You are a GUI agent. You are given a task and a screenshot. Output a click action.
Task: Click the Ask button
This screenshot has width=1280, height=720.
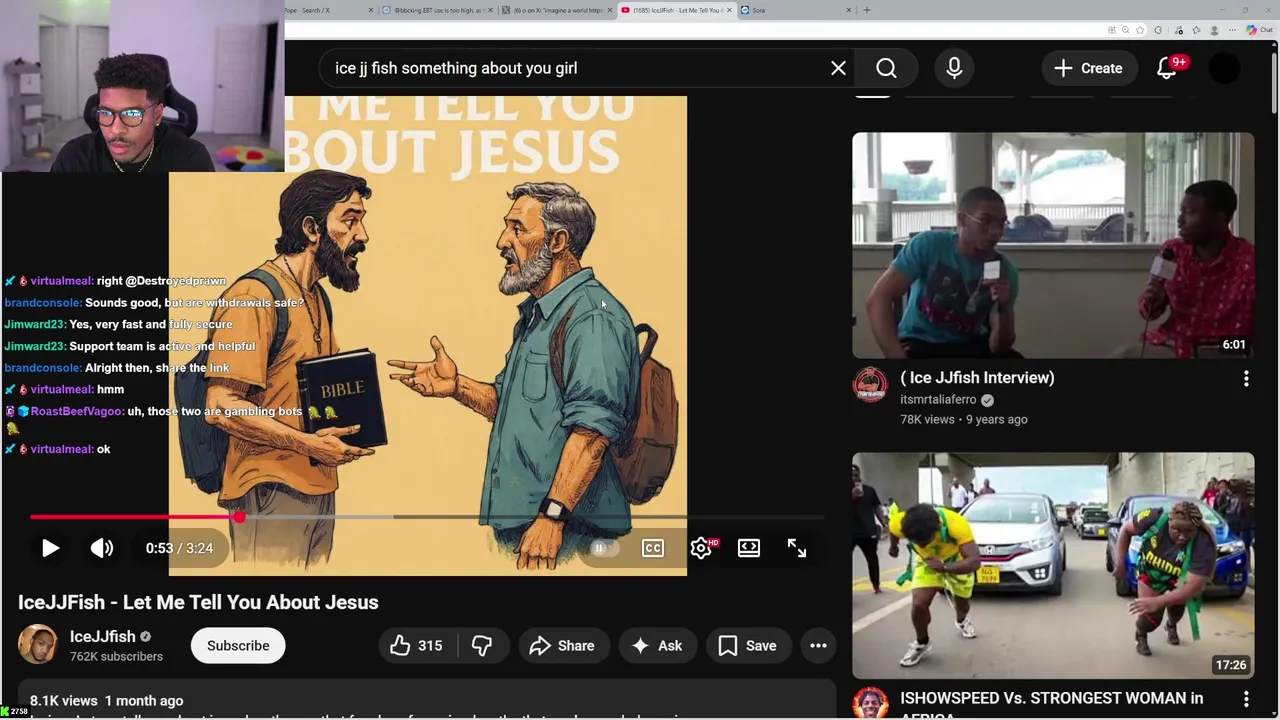click(x=657, y=646)
